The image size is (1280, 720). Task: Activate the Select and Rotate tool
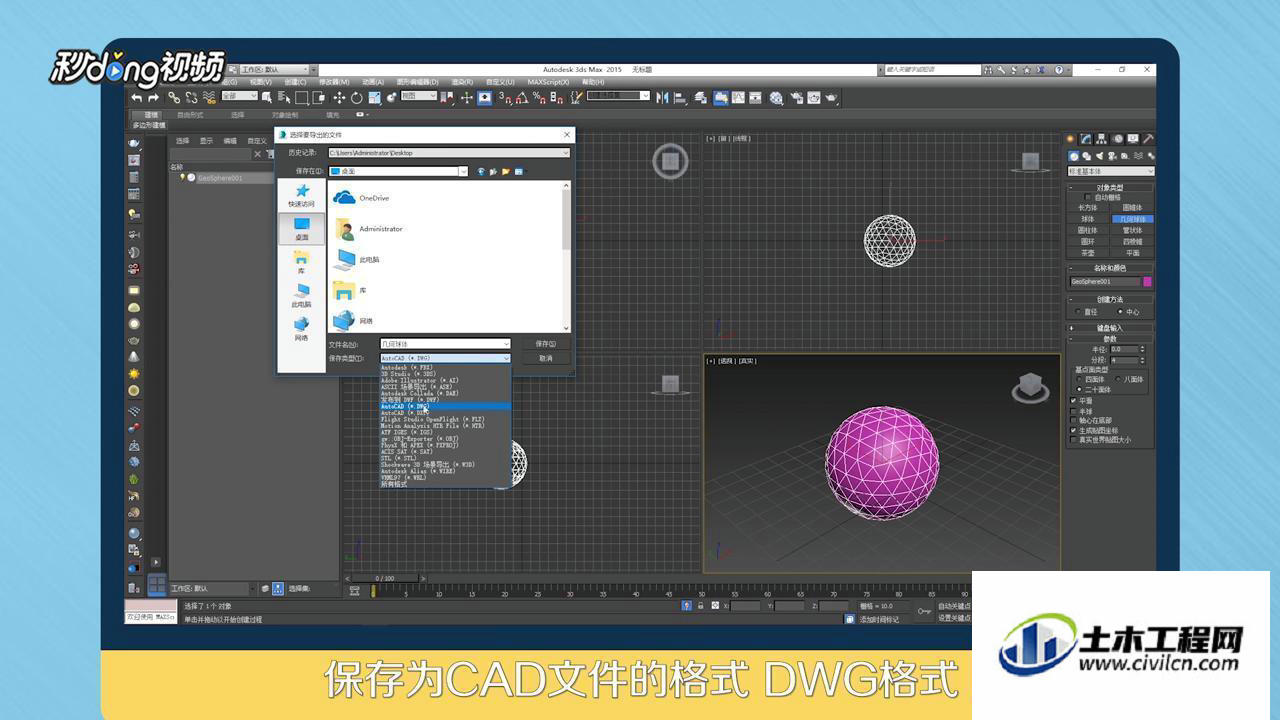(356, 97)
